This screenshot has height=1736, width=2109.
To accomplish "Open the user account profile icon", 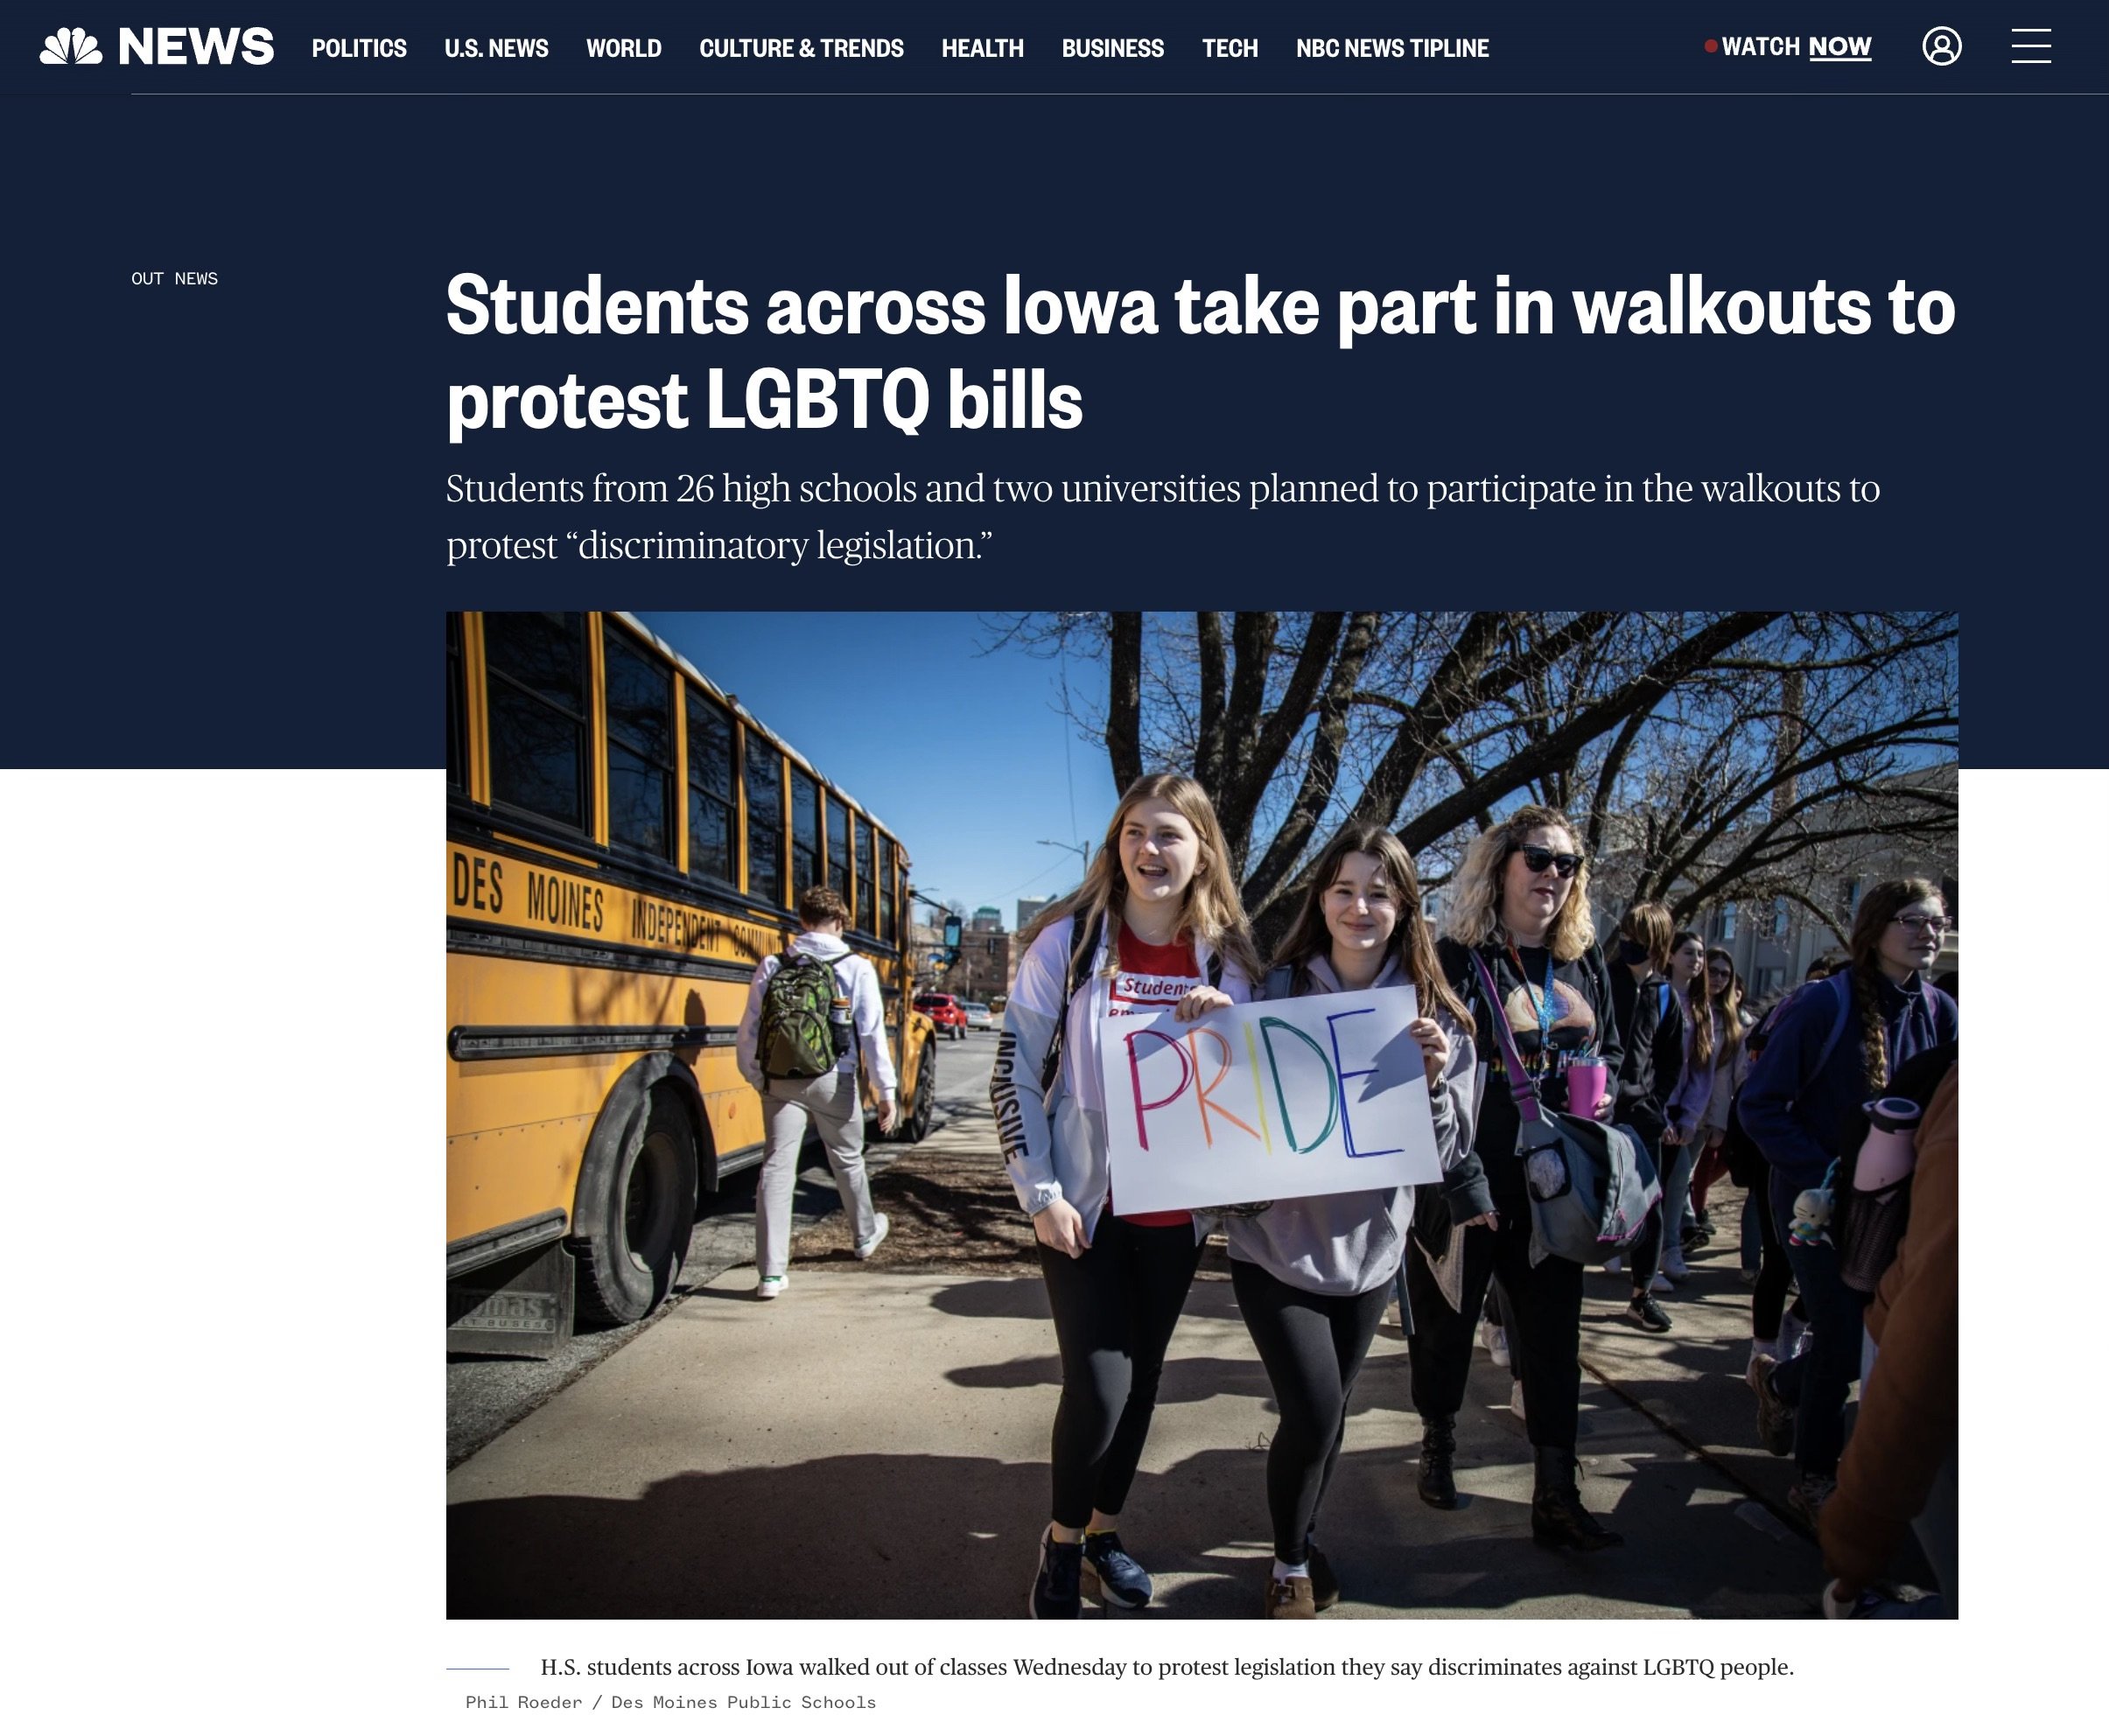I will coord(1941,46).
